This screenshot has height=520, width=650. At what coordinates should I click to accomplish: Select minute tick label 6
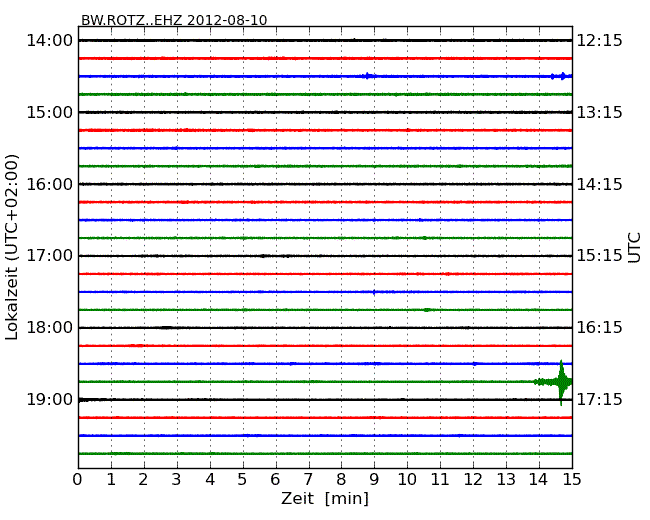(x=276, y=480)
